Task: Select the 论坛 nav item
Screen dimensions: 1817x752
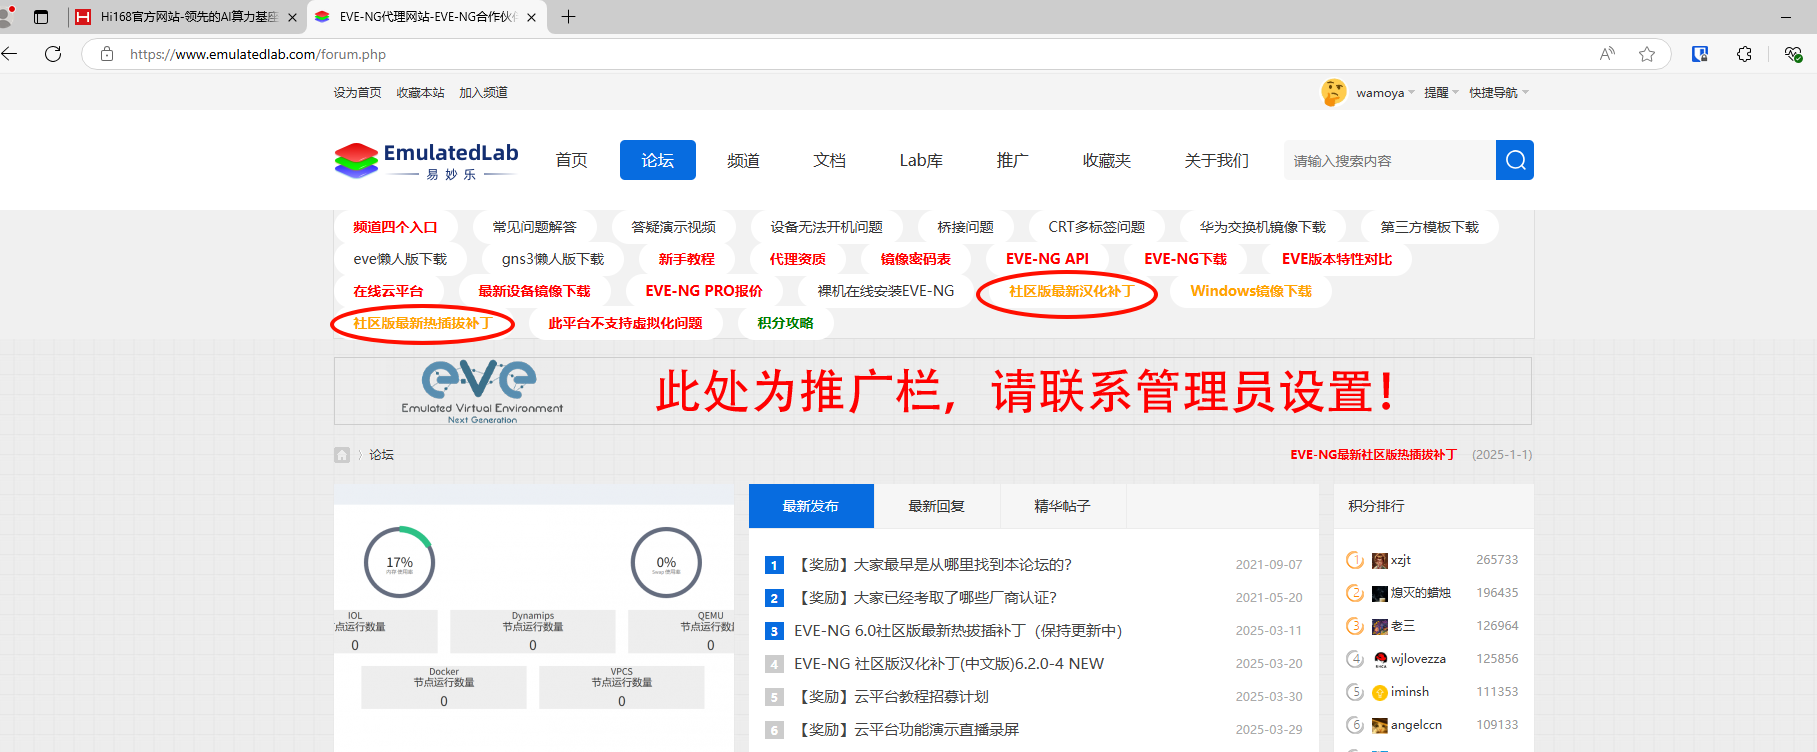Action: (658, 160)
